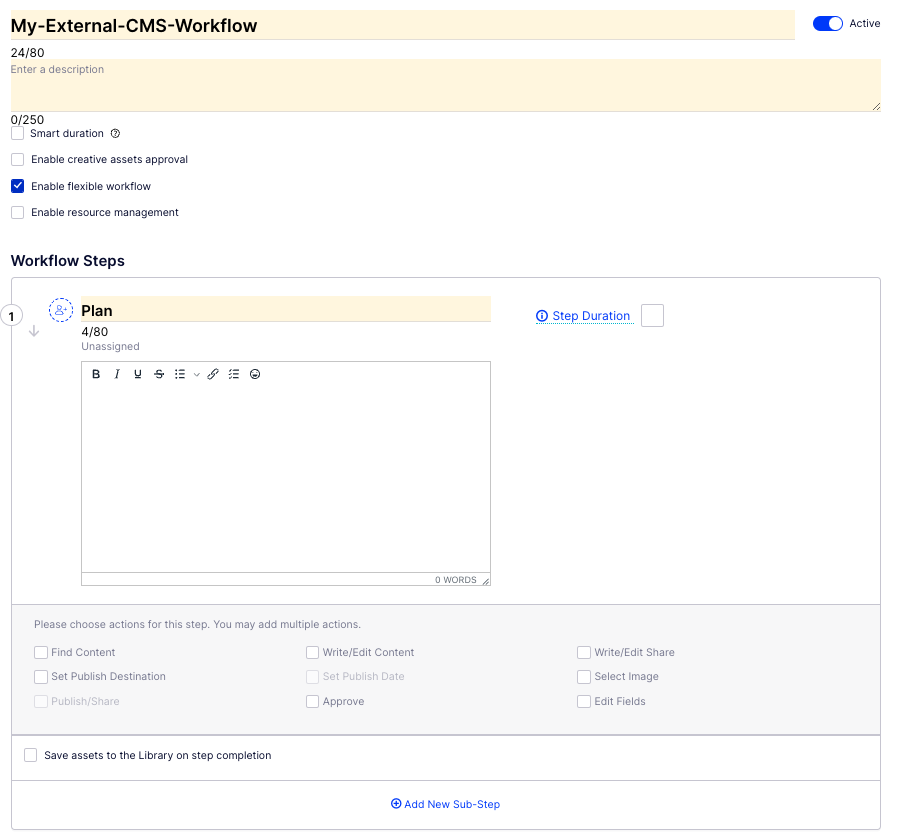Click the Step Duration link

tap(591, 316)
